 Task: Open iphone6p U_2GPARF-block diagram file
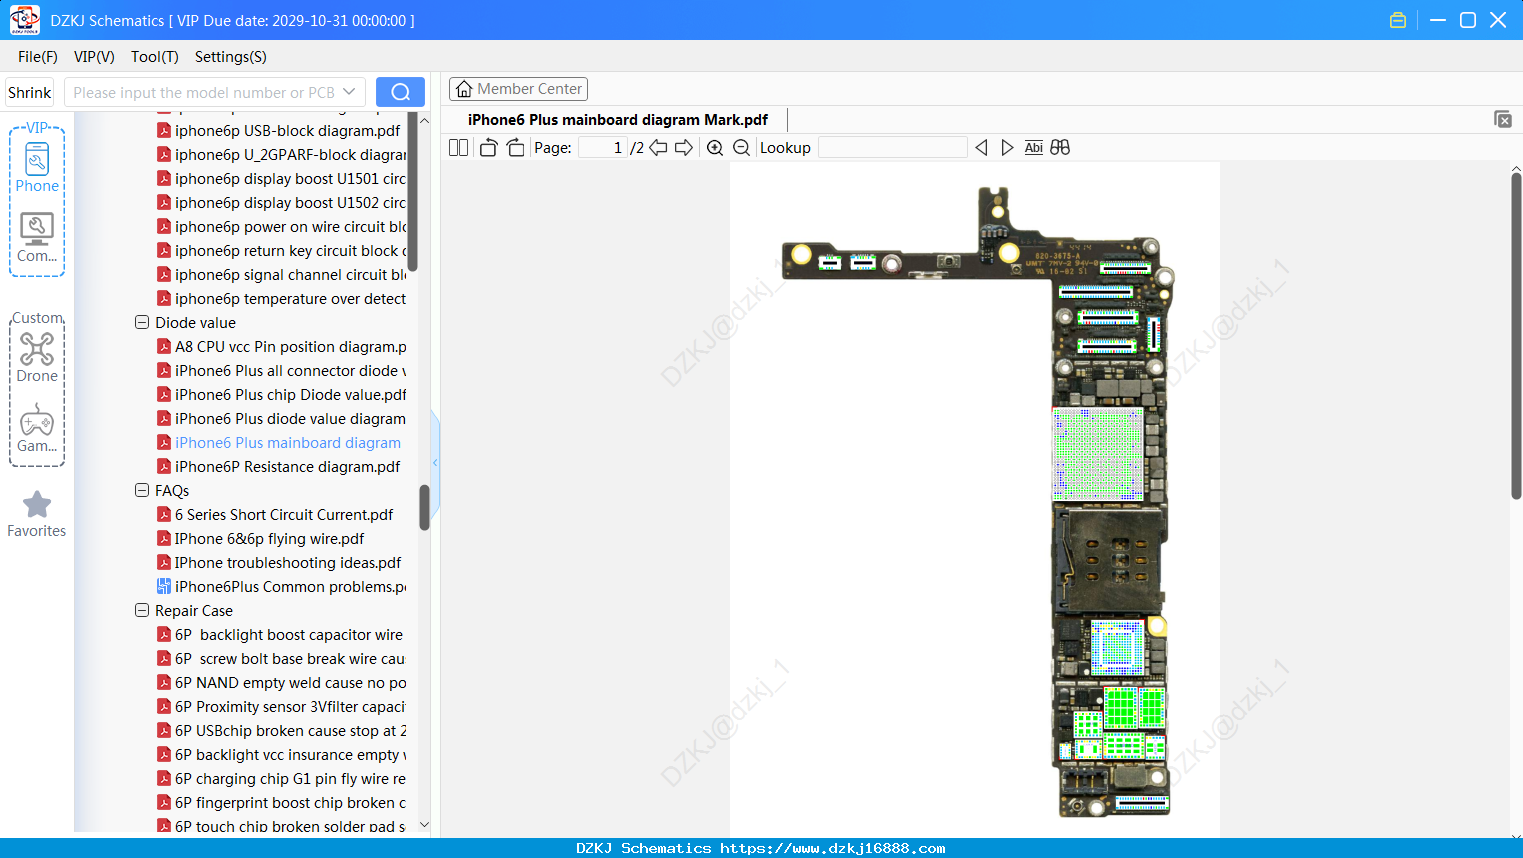[x=290, y=155]
